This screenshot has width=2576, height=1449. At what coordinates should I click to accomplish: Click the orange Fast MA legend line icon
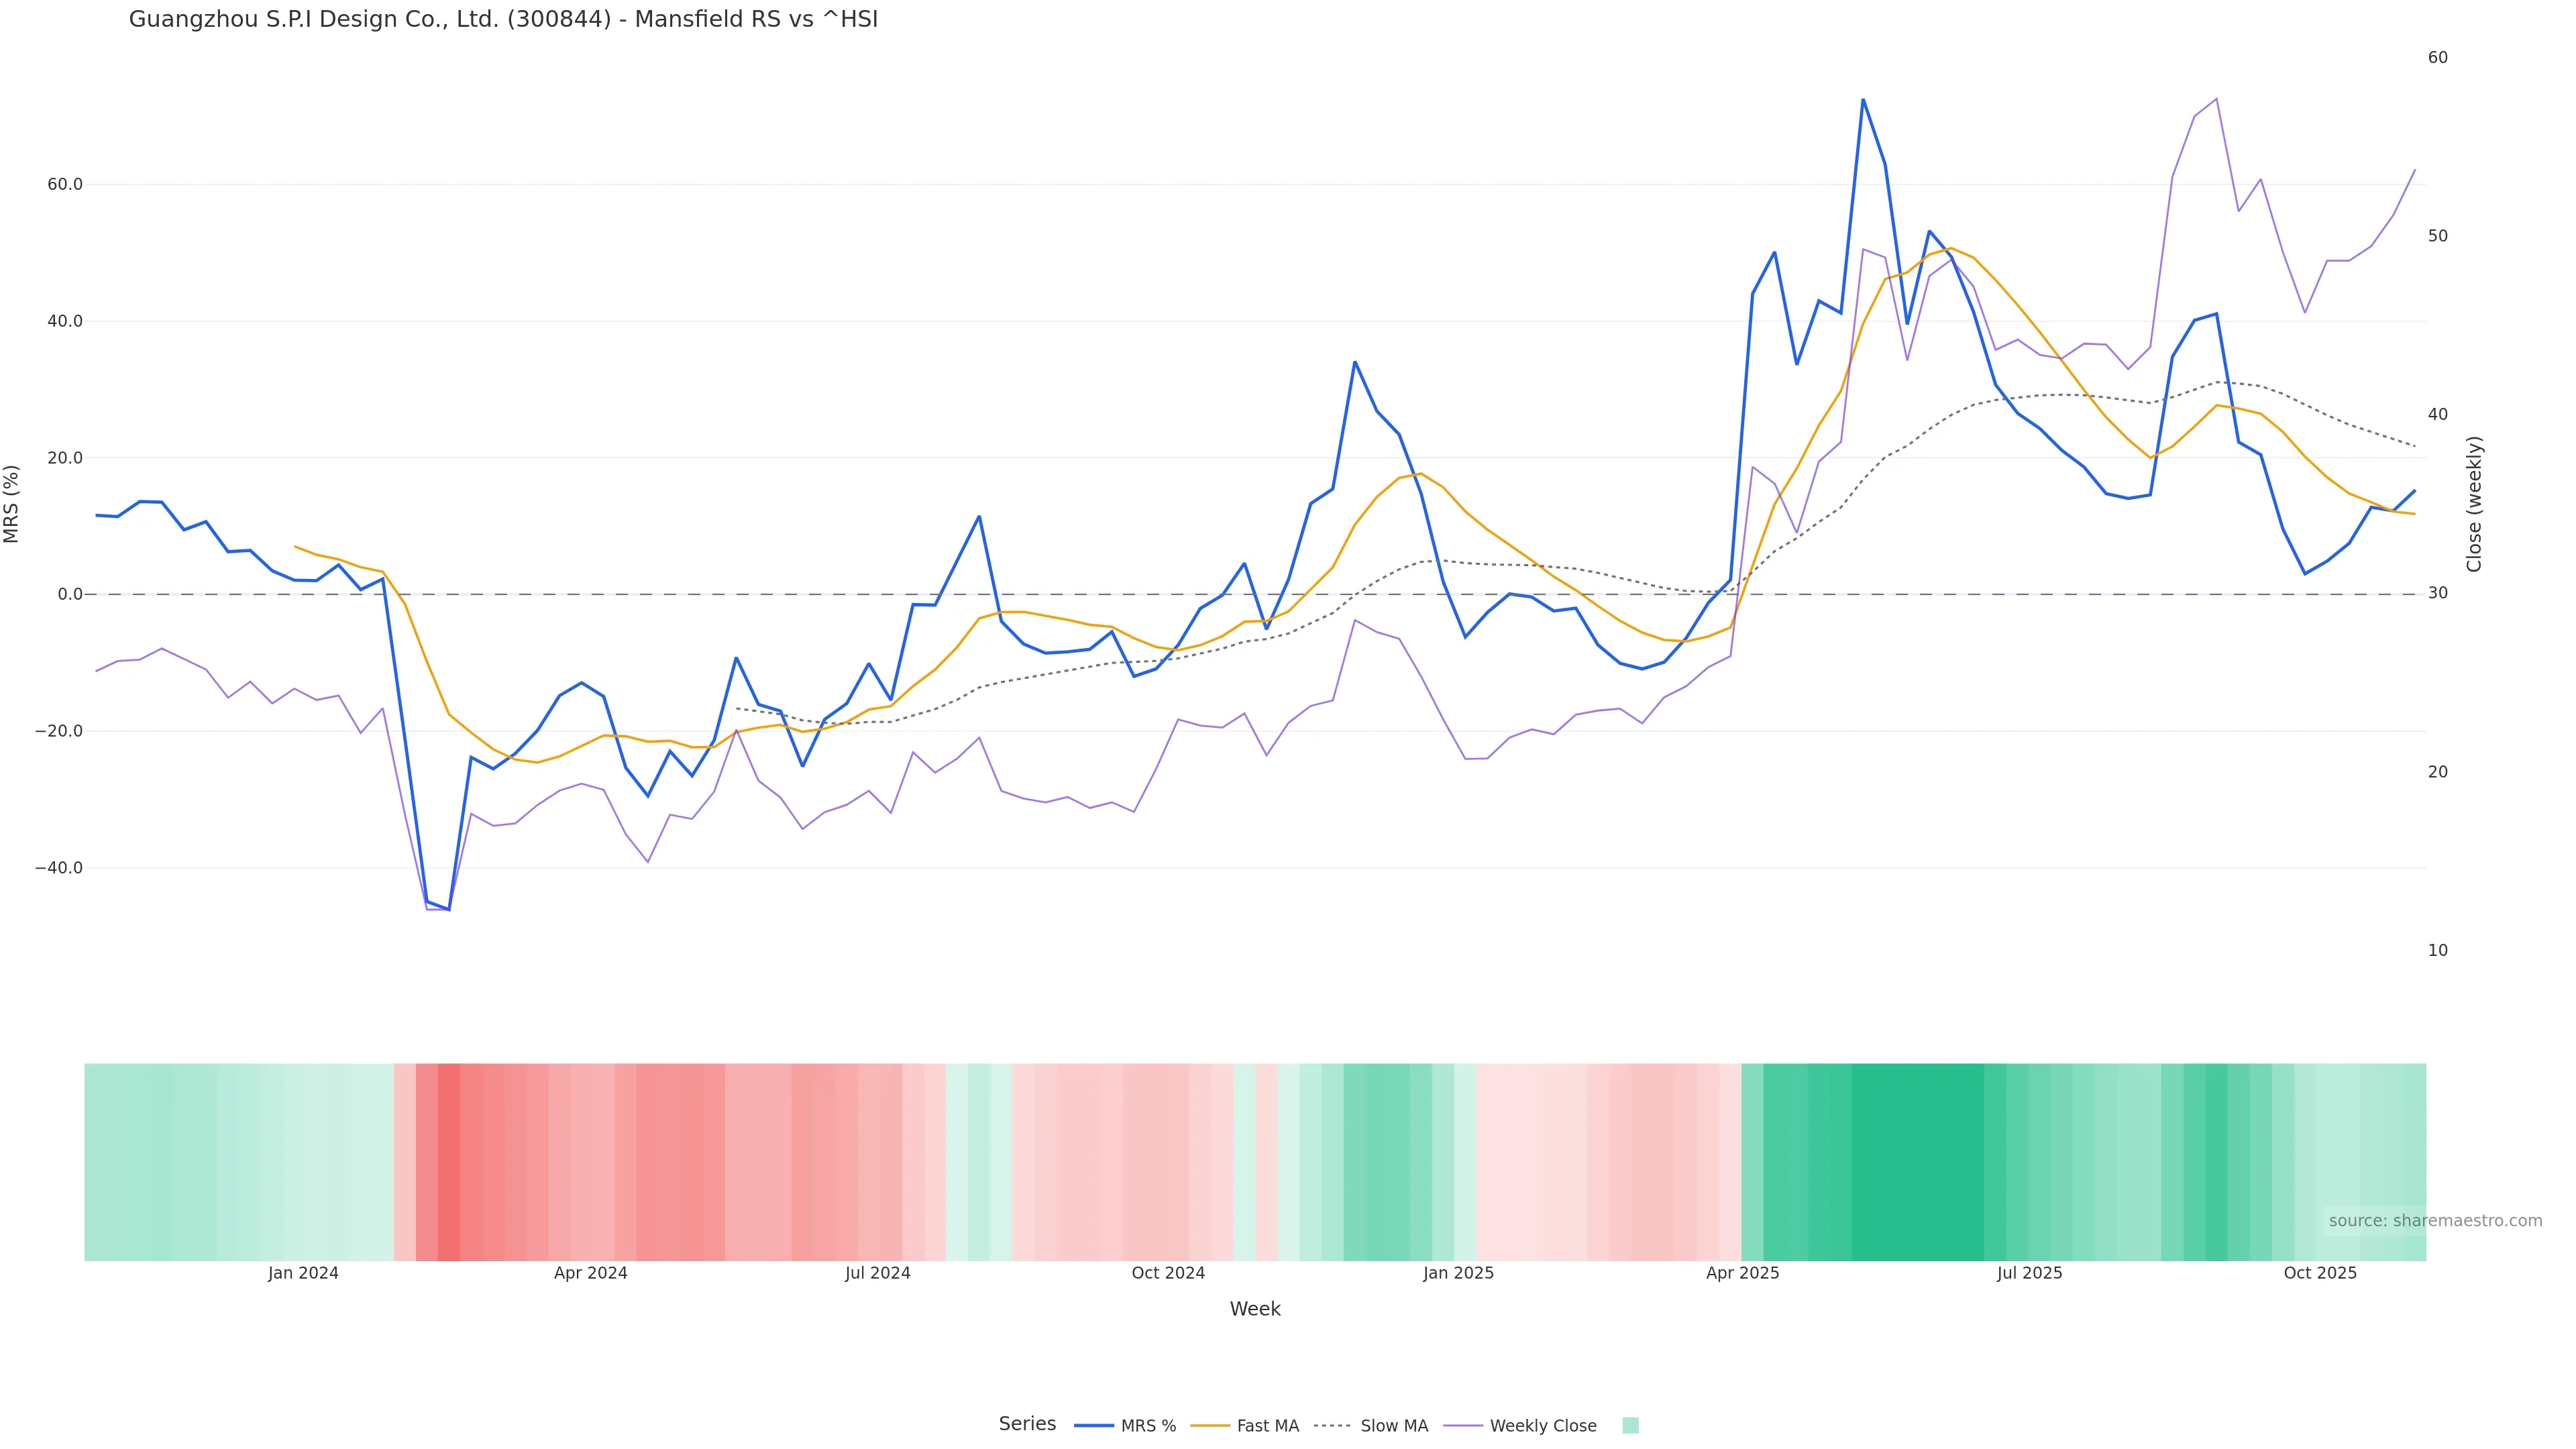click(1210, 1426)
